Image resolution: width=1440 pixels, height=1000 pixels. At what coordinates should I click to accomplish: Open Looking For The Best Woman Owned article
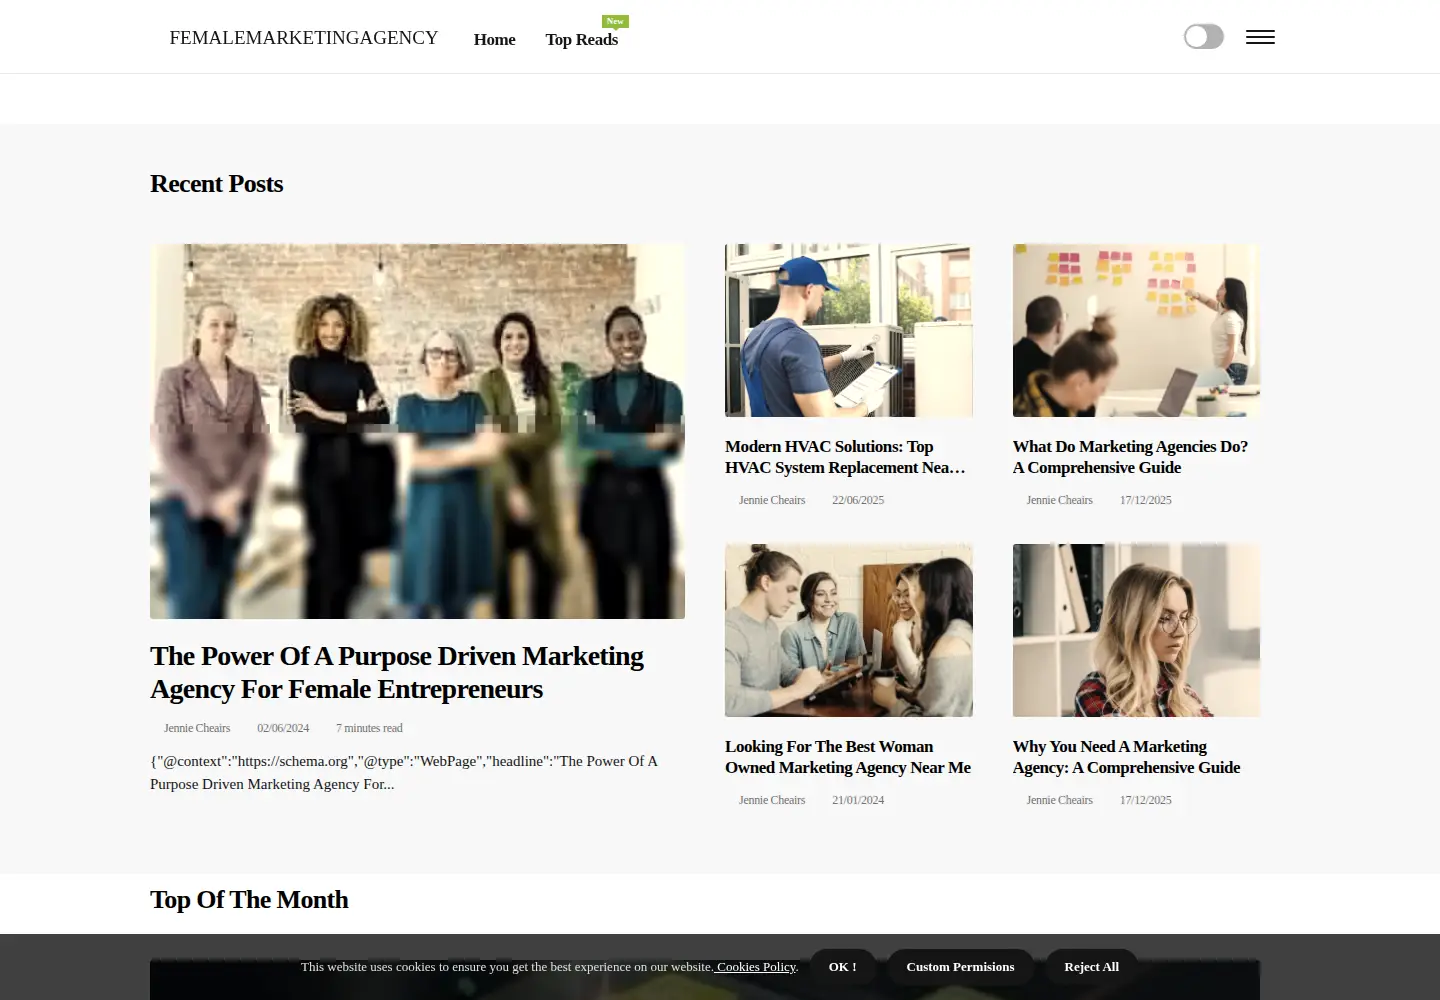(x=848, y=757)
